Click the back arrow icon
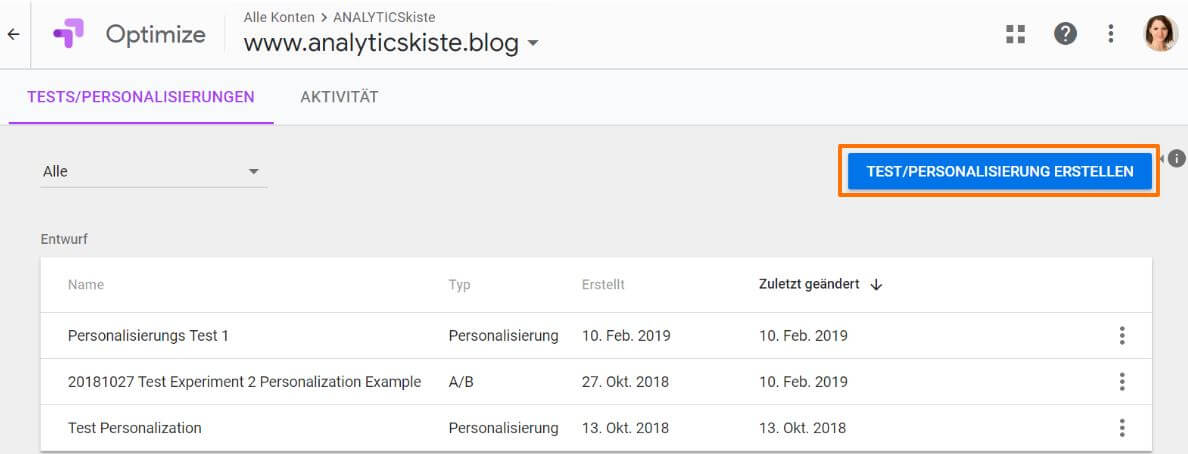Image resolution: width=1188 pixels, height=454 pixels. pyautogui.click(x=13, y=34)
